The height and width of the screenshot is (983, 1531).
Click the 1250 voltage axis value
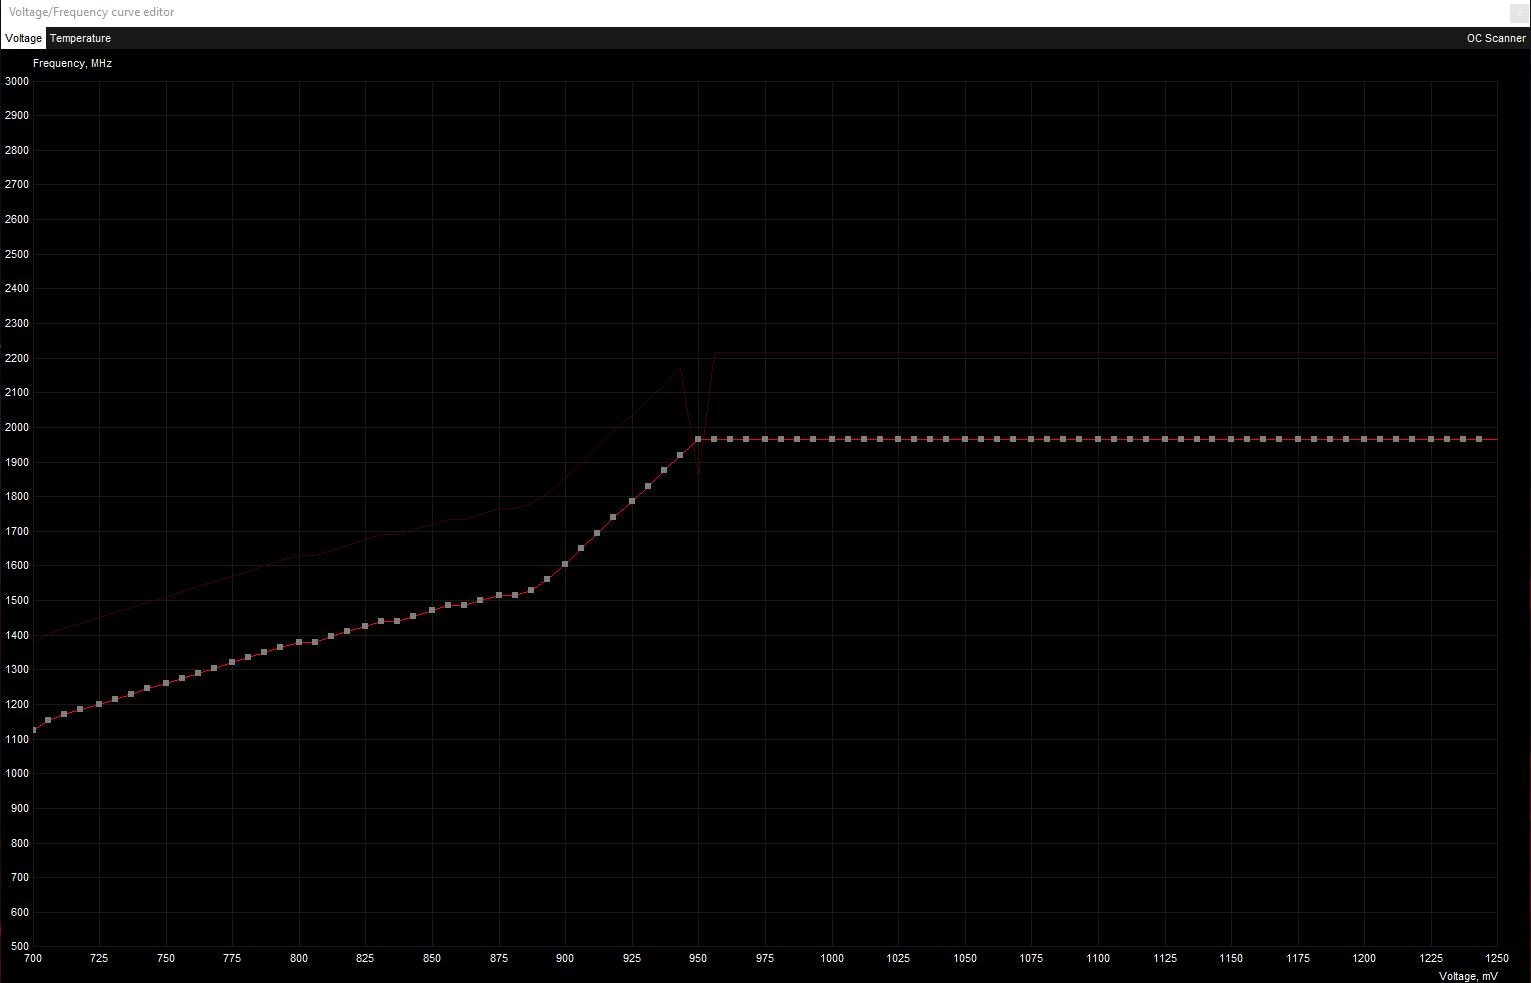coord(1497,958)
